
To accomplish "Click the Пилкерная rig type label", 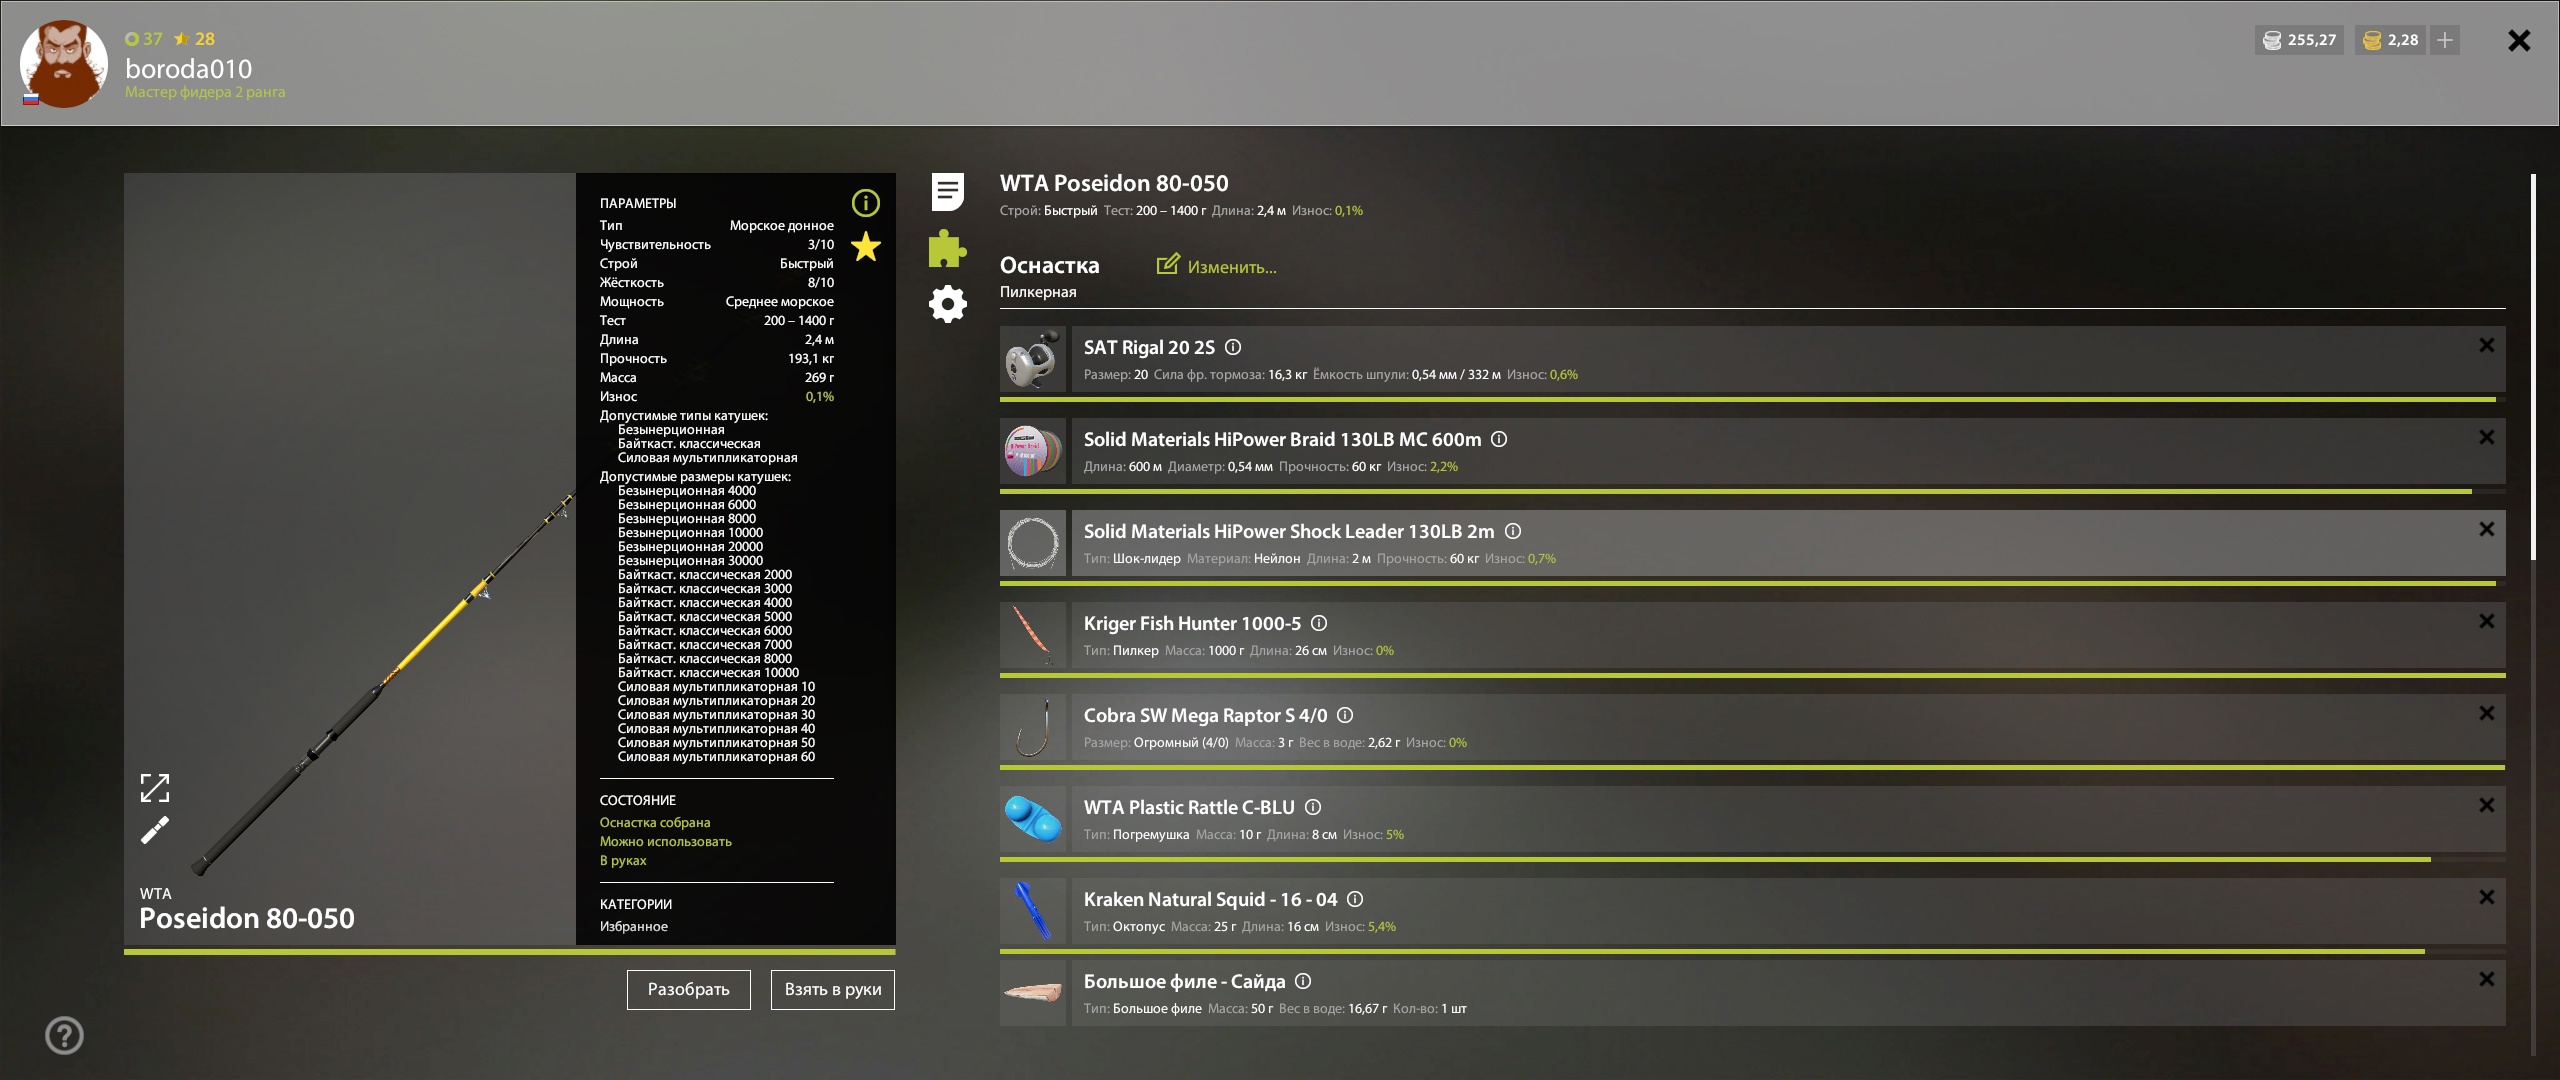I will [x=1038, y=292].
